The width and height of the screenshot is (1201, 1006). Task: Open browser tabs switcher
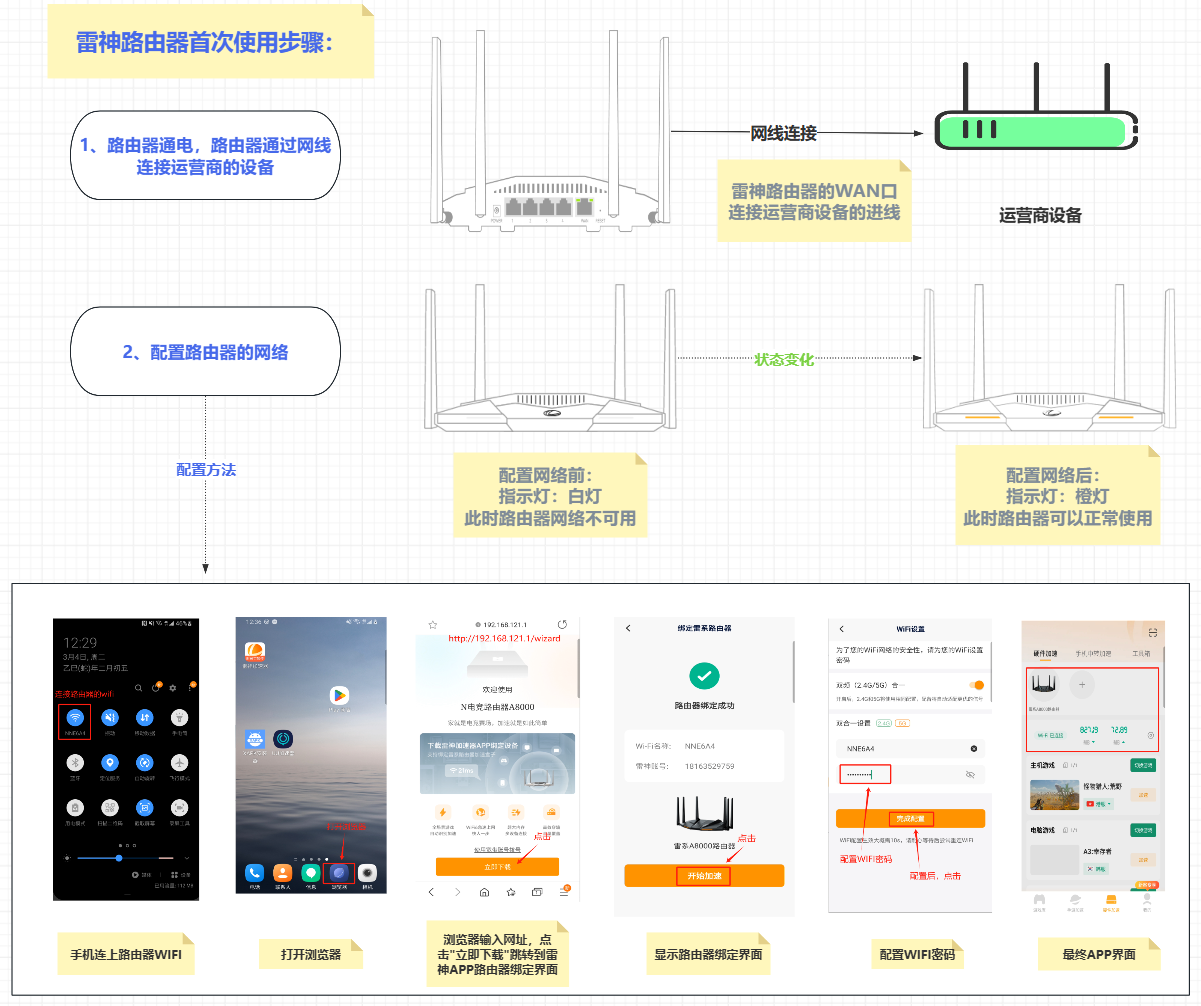[537, 891]
